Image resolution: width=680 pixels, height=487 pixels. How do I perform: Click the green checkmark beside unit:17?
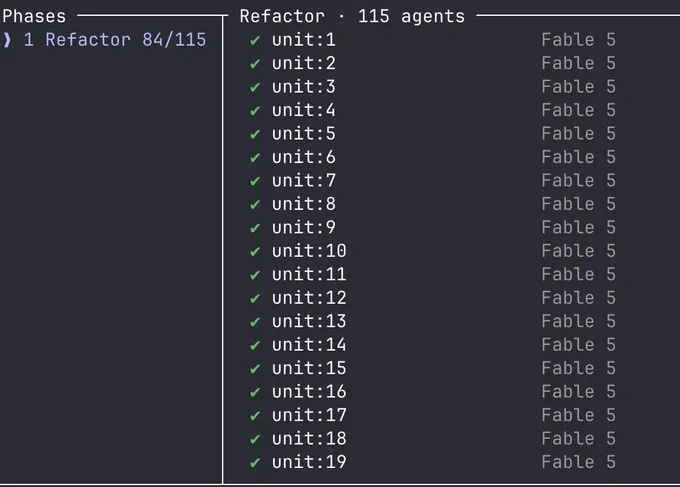click(255, 415)
